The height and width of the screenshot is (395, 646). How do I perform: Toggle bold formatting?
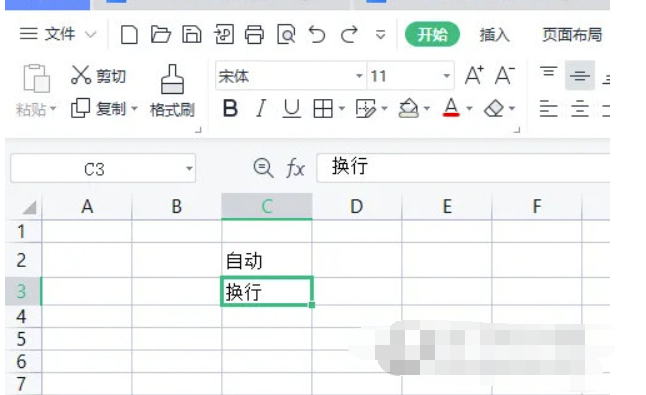pyautogui.click(x=230, y=109)
